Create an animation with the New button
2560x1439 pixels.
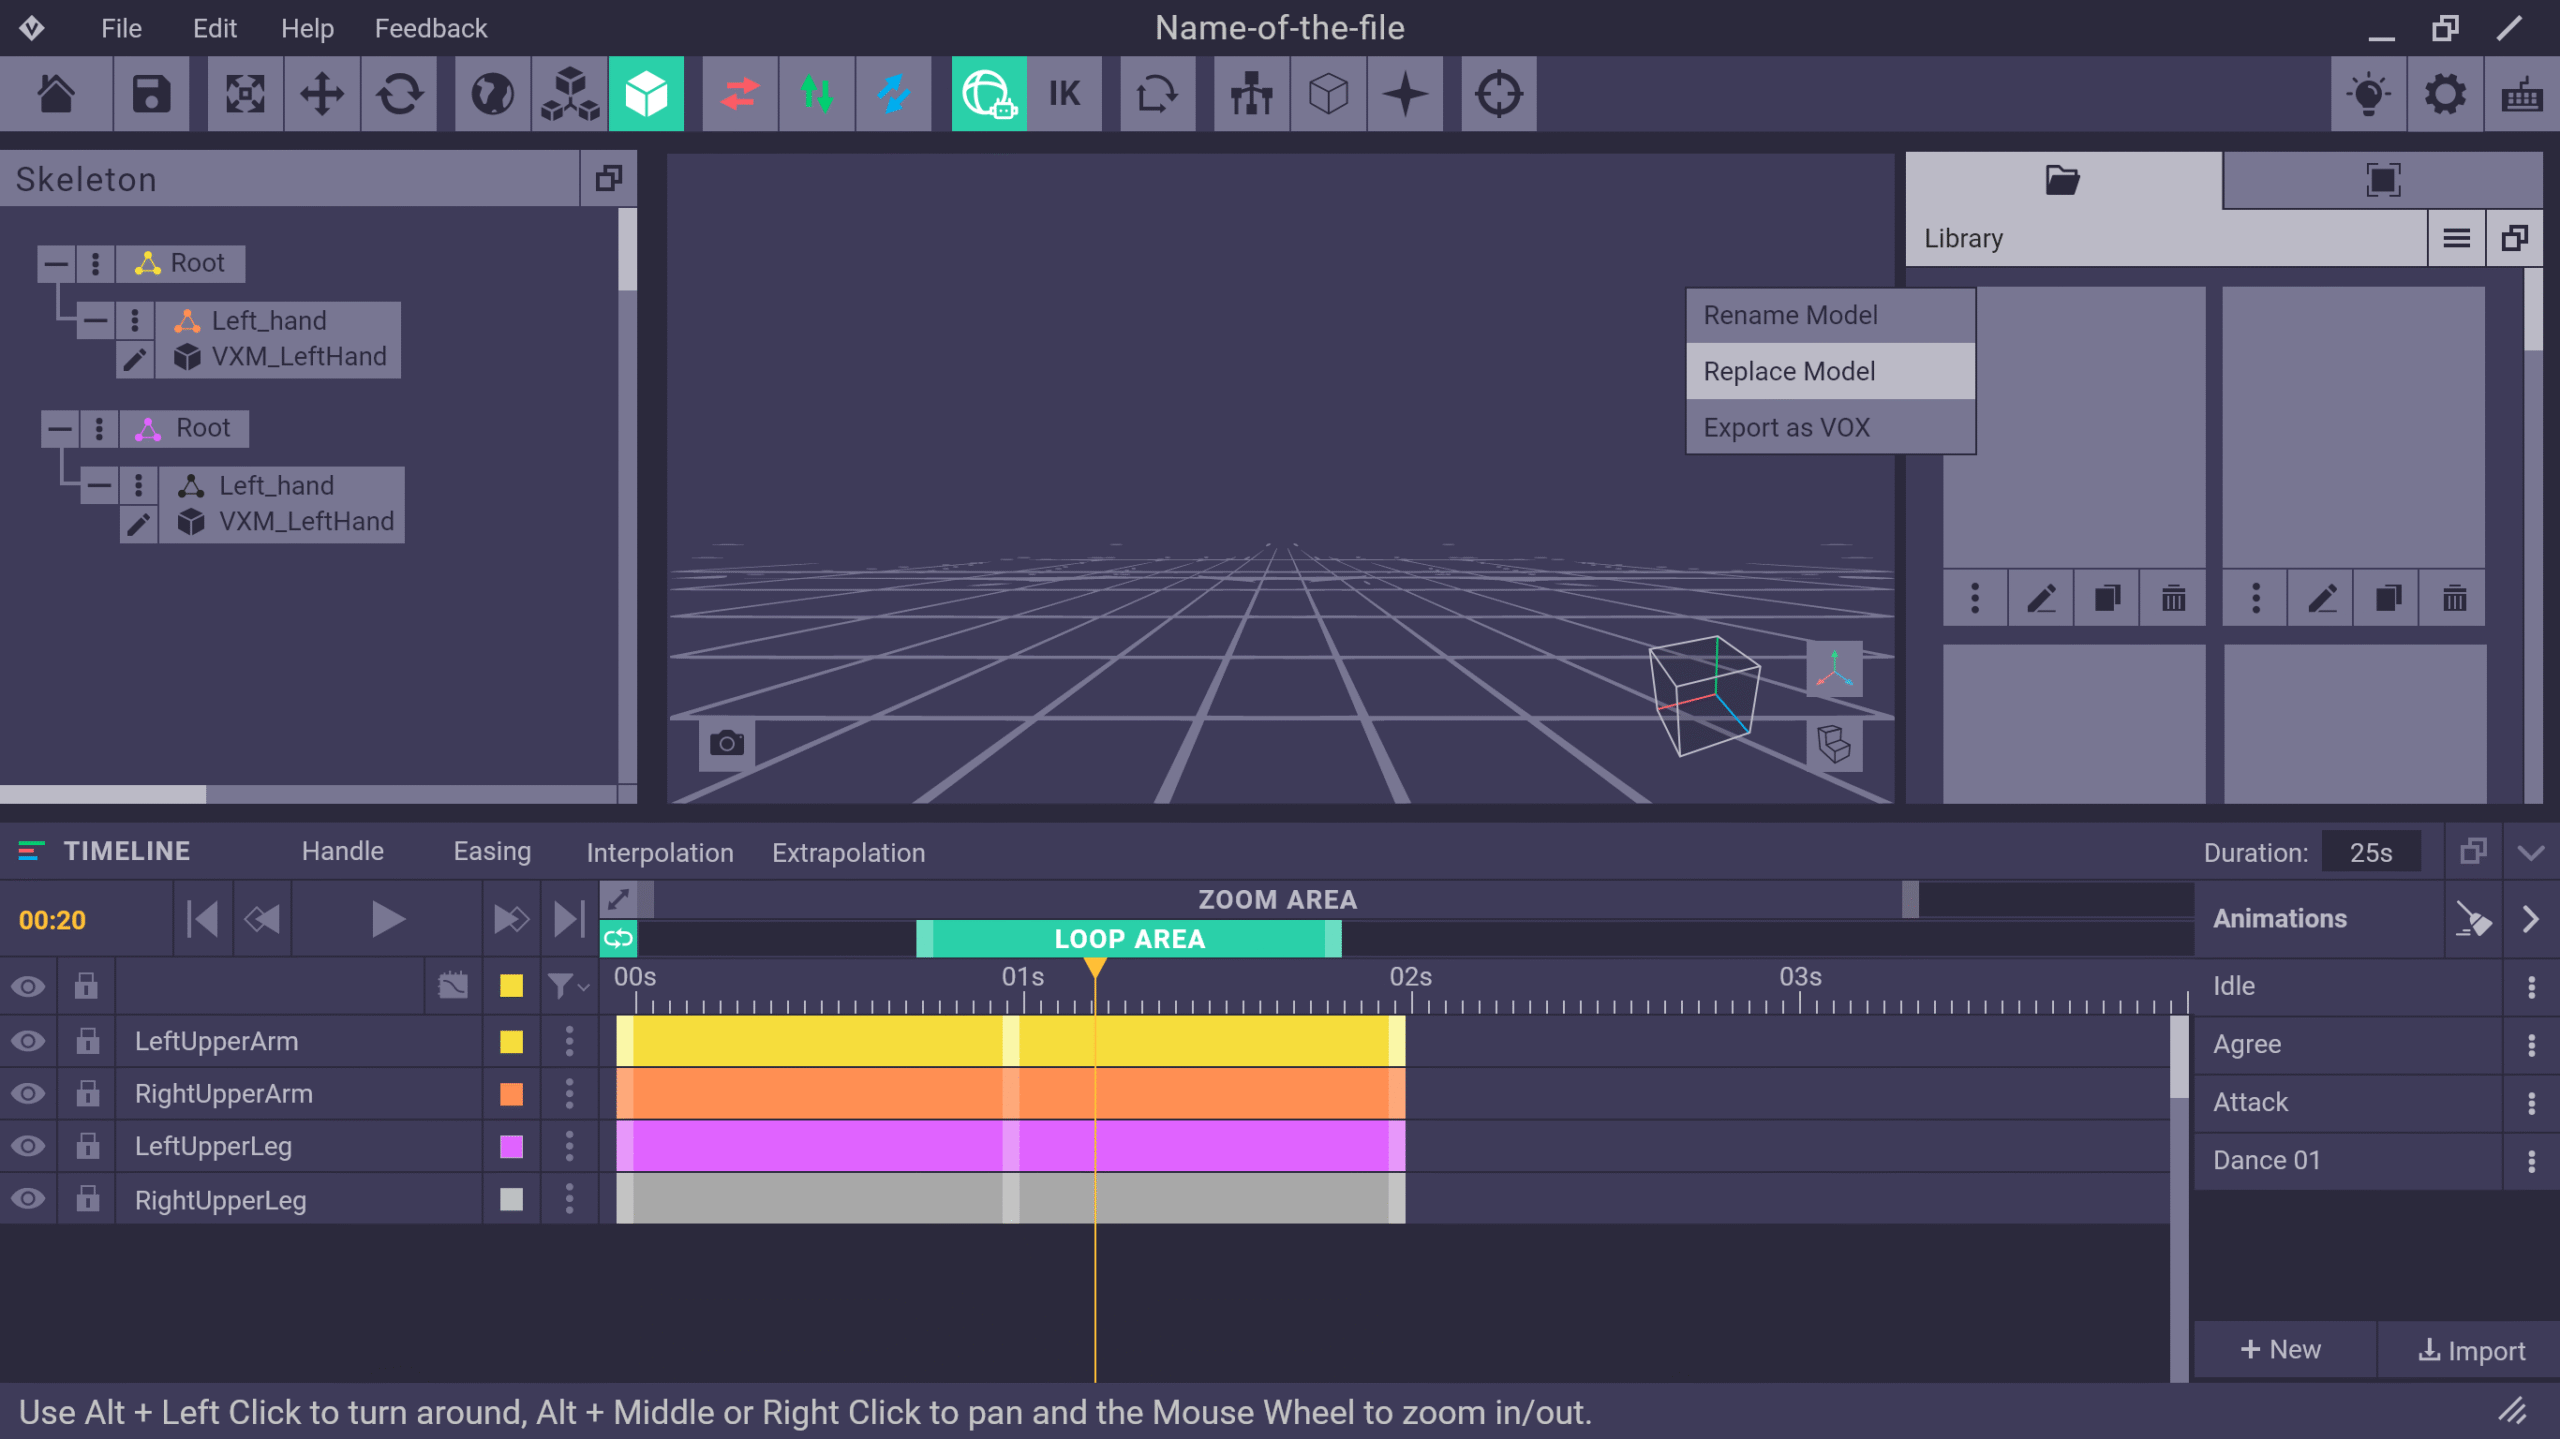[x=2283, y=1349]
